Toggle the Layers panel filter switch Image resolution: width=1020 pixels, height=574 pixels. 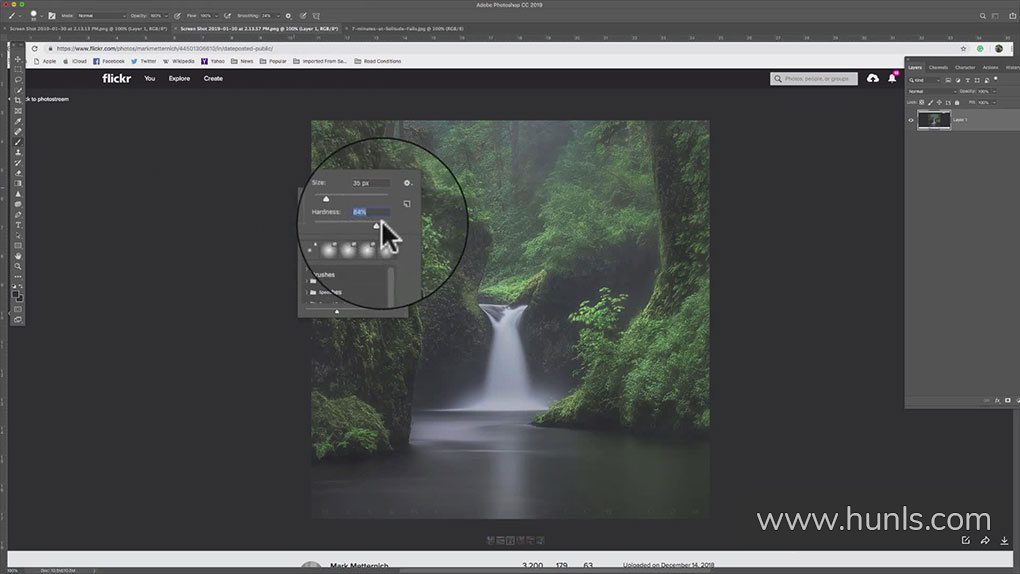click(996, 78)
